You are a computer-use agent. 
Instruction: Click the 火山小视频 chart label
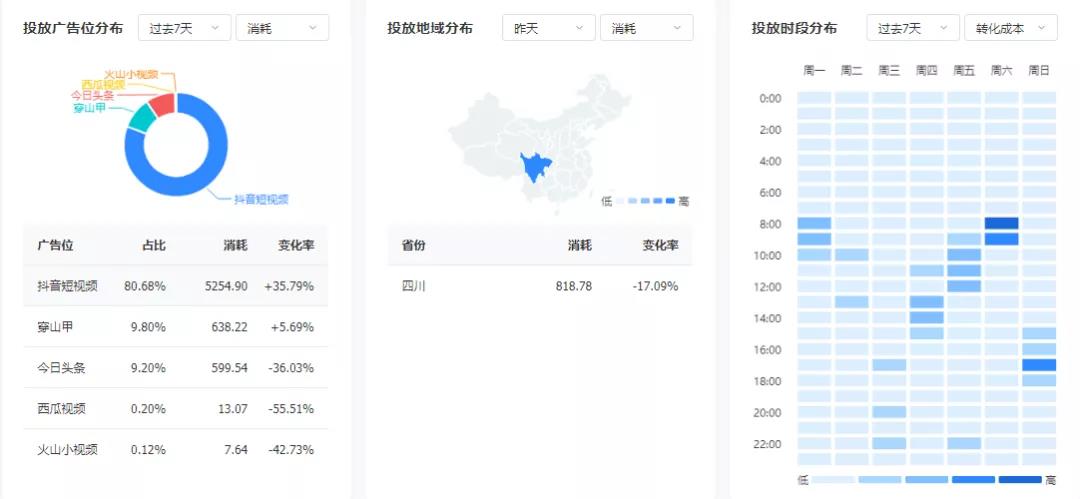coord(131,74)
